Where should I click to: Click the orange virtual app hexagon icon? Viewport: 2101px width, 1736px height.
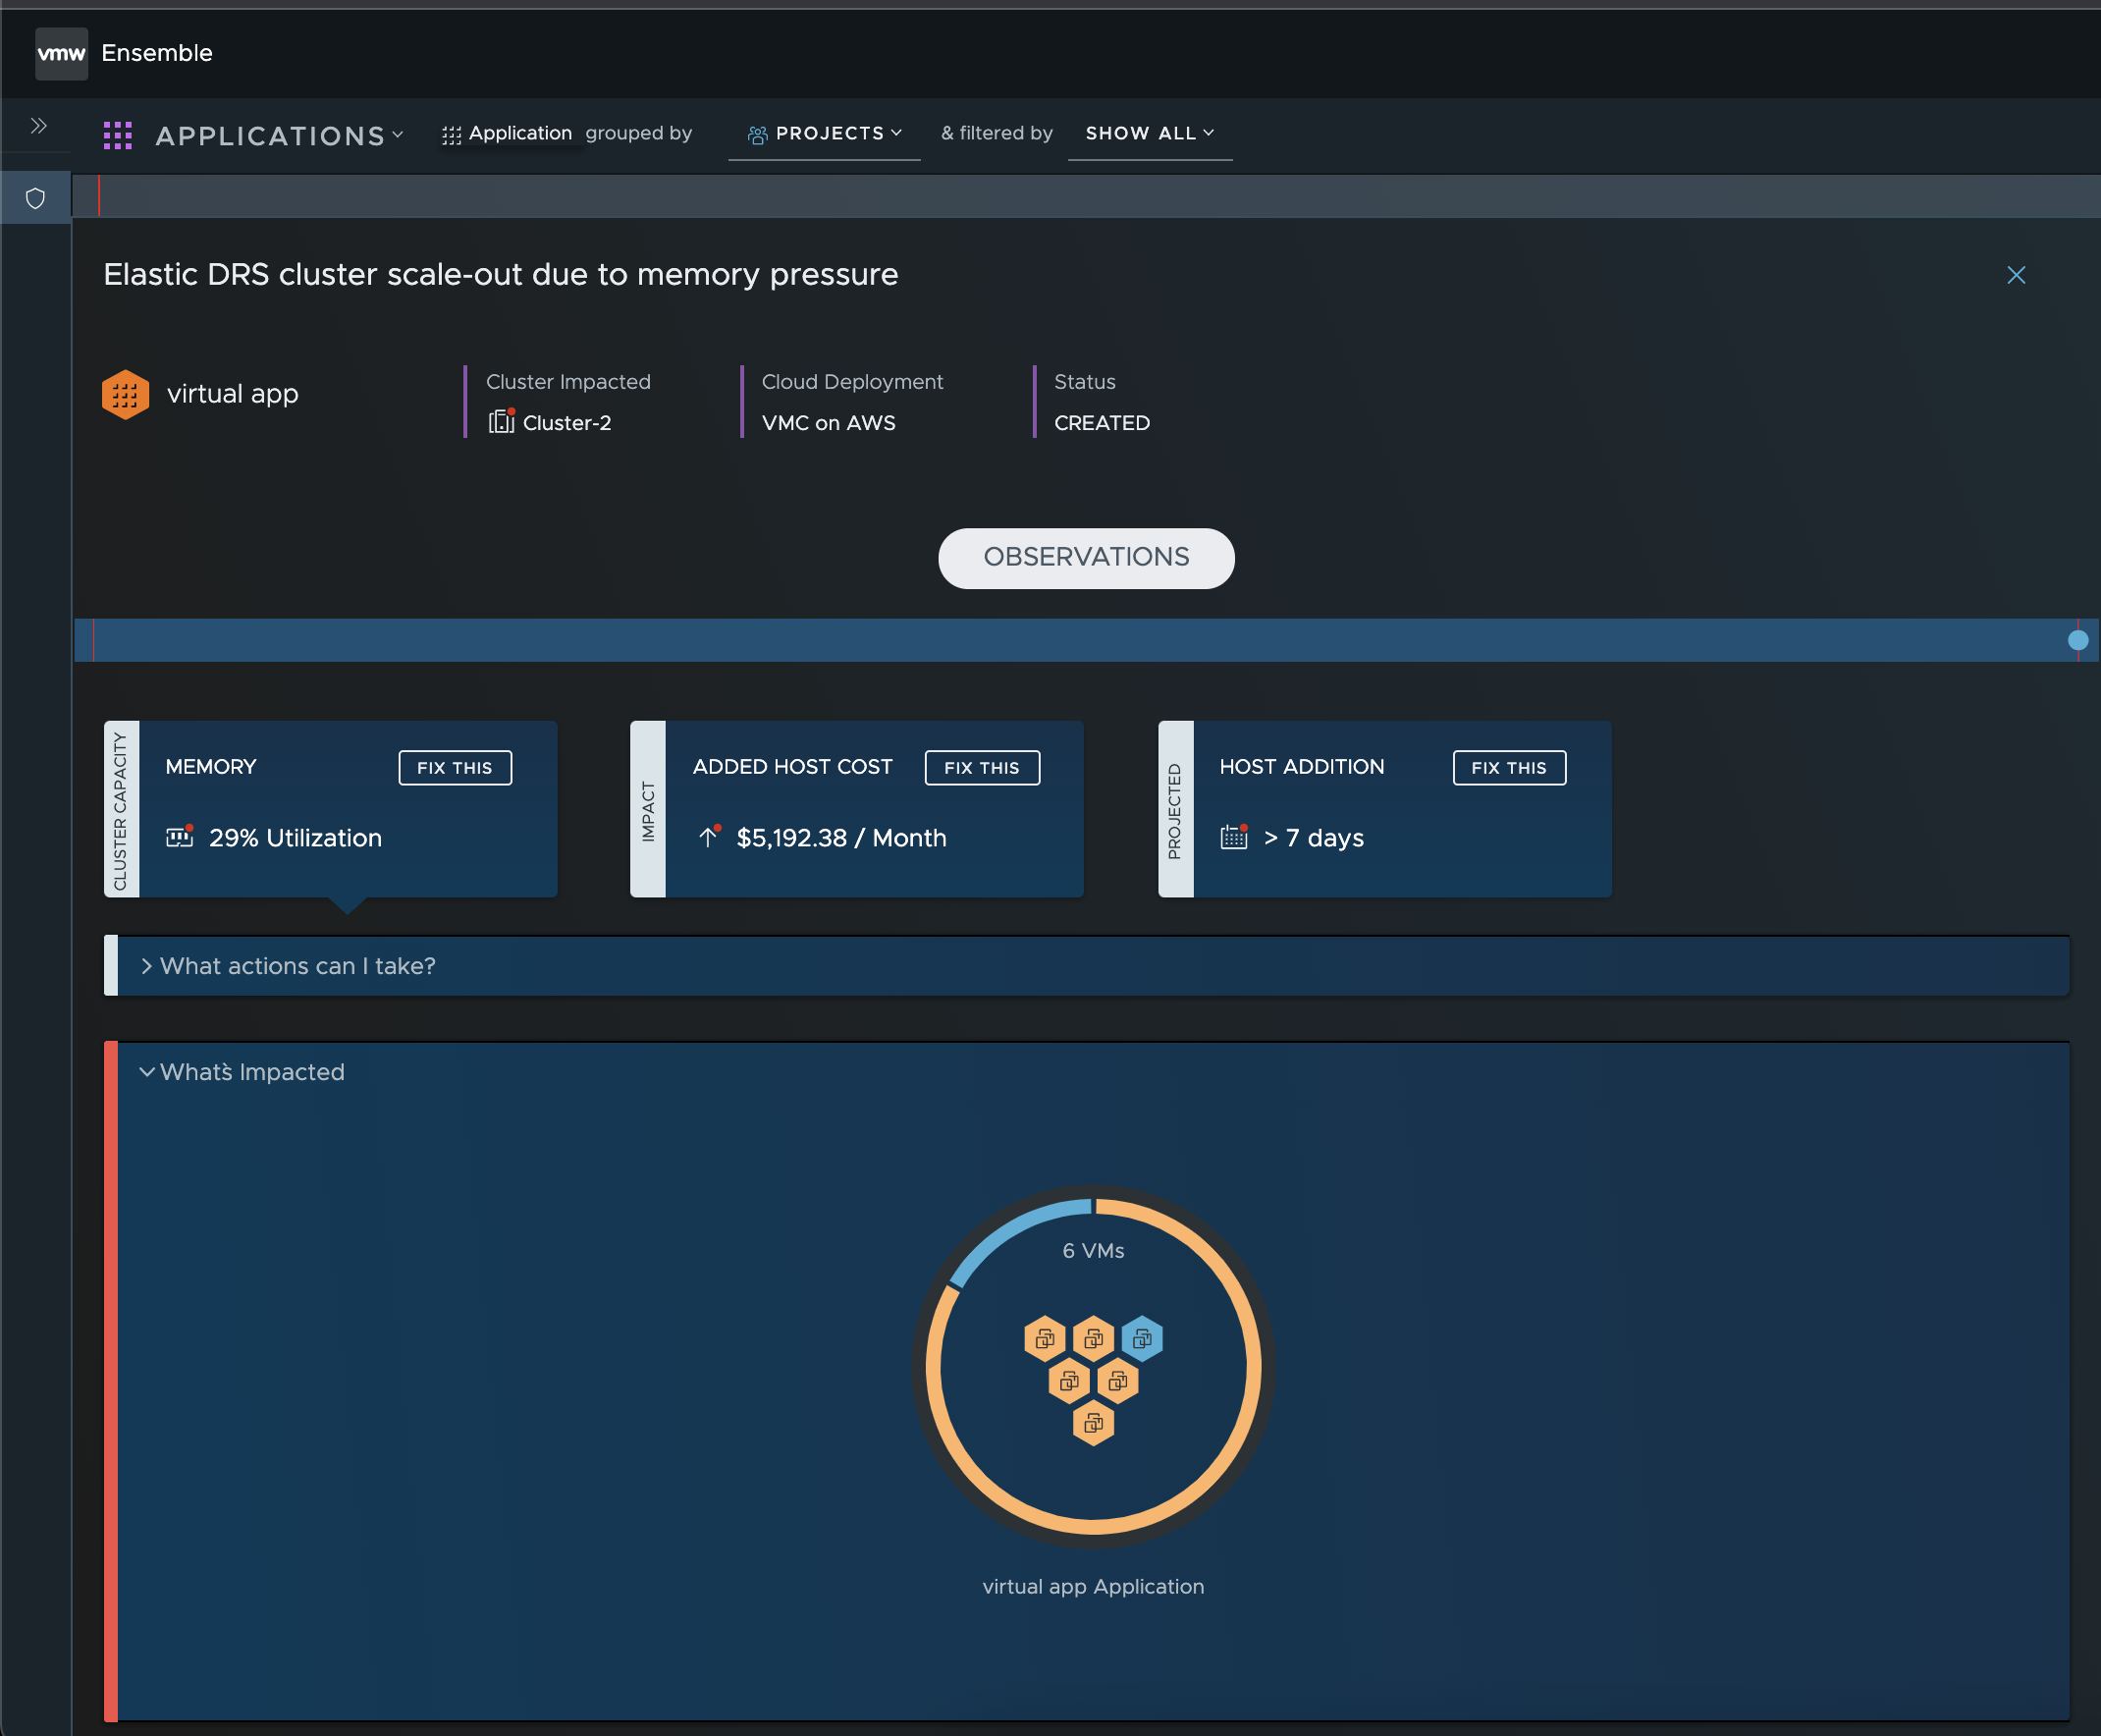126,395
